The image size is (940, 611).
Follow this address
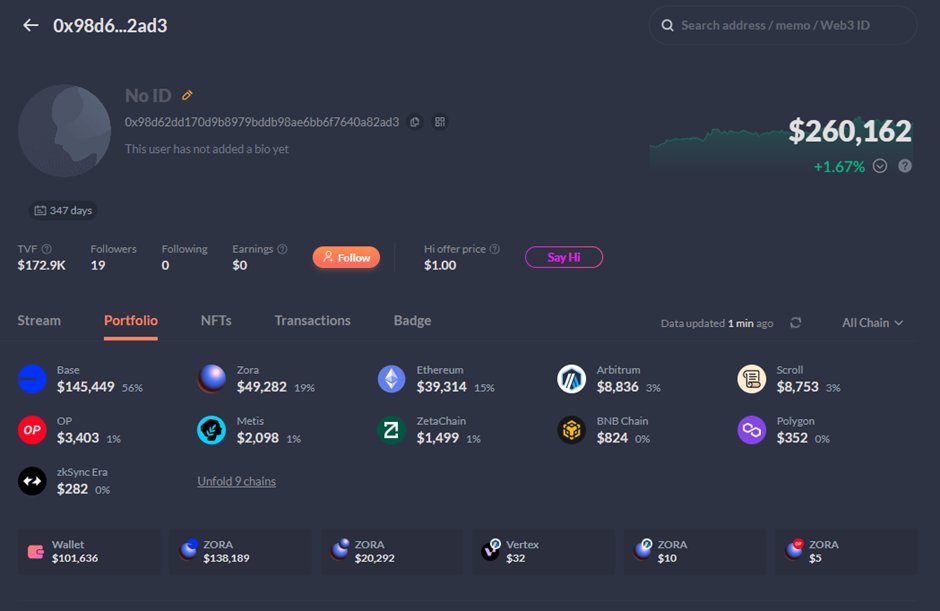(346, 257)
